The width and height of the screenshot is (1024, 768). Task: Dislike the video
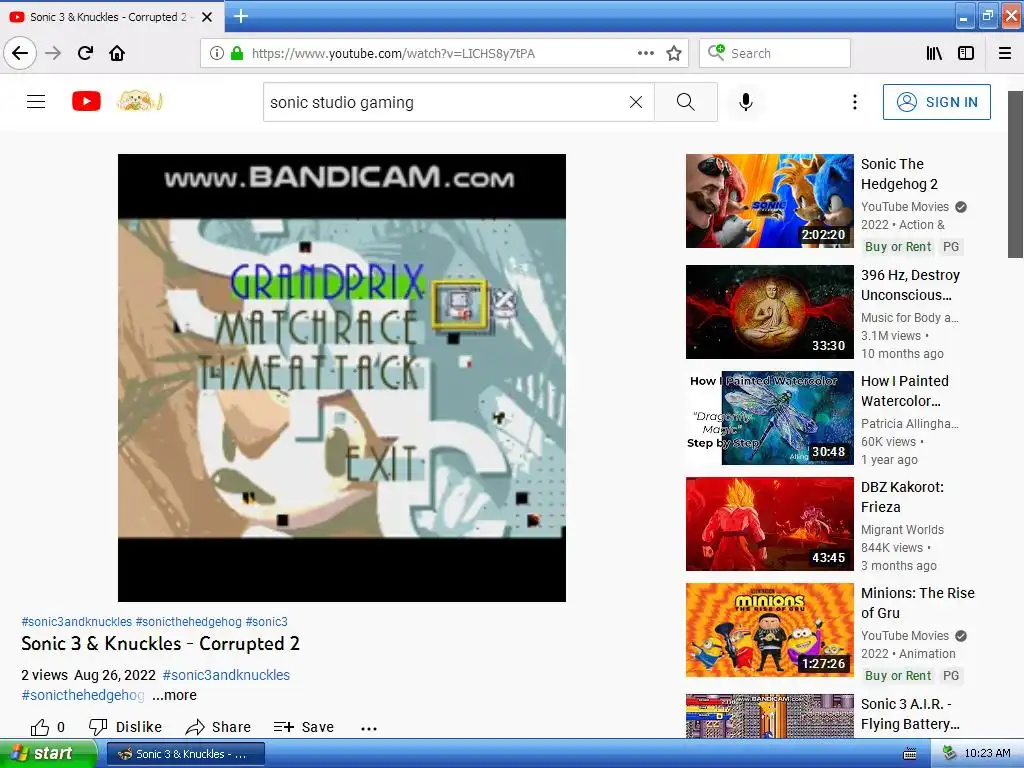(125, 727)
